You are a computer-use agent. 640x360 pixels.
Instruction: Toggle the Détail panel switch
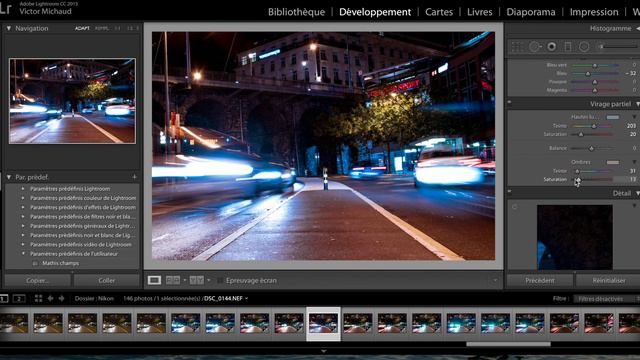tap(509, 191)
